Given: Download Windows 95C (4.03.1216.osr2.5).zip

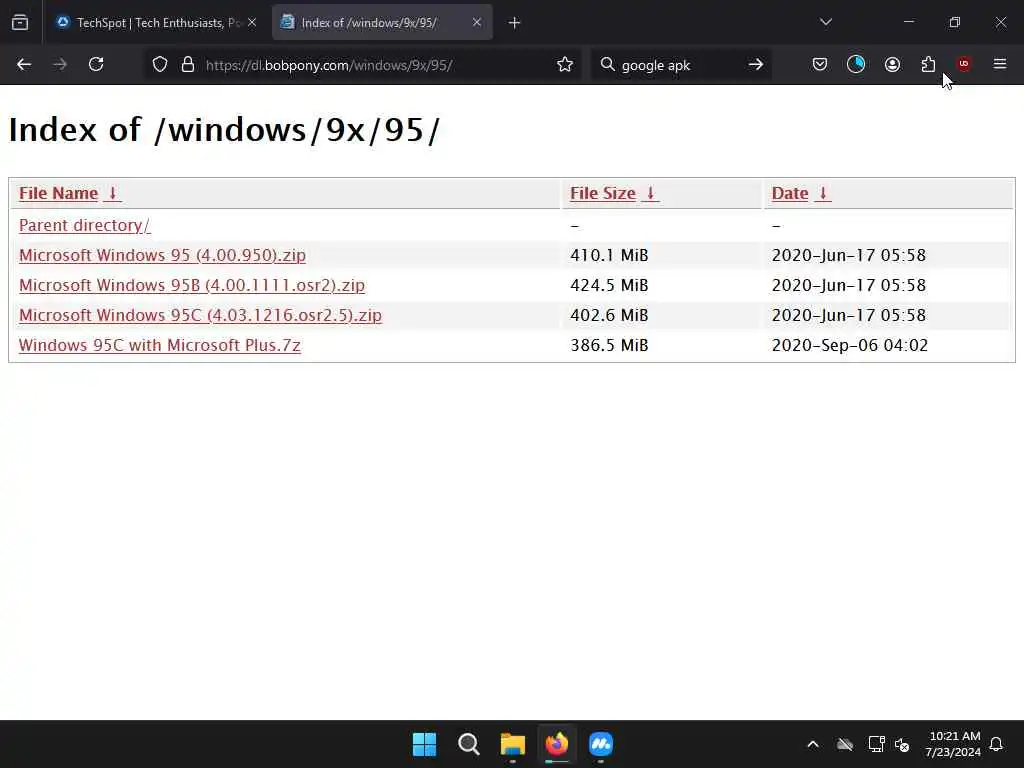Looking at the screenshot, I should (x=200, y=315).
